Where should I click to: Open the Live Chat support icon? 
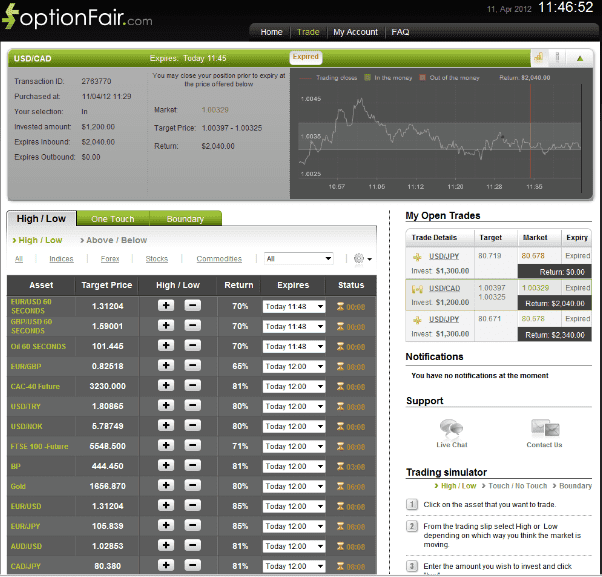[452, 428]
